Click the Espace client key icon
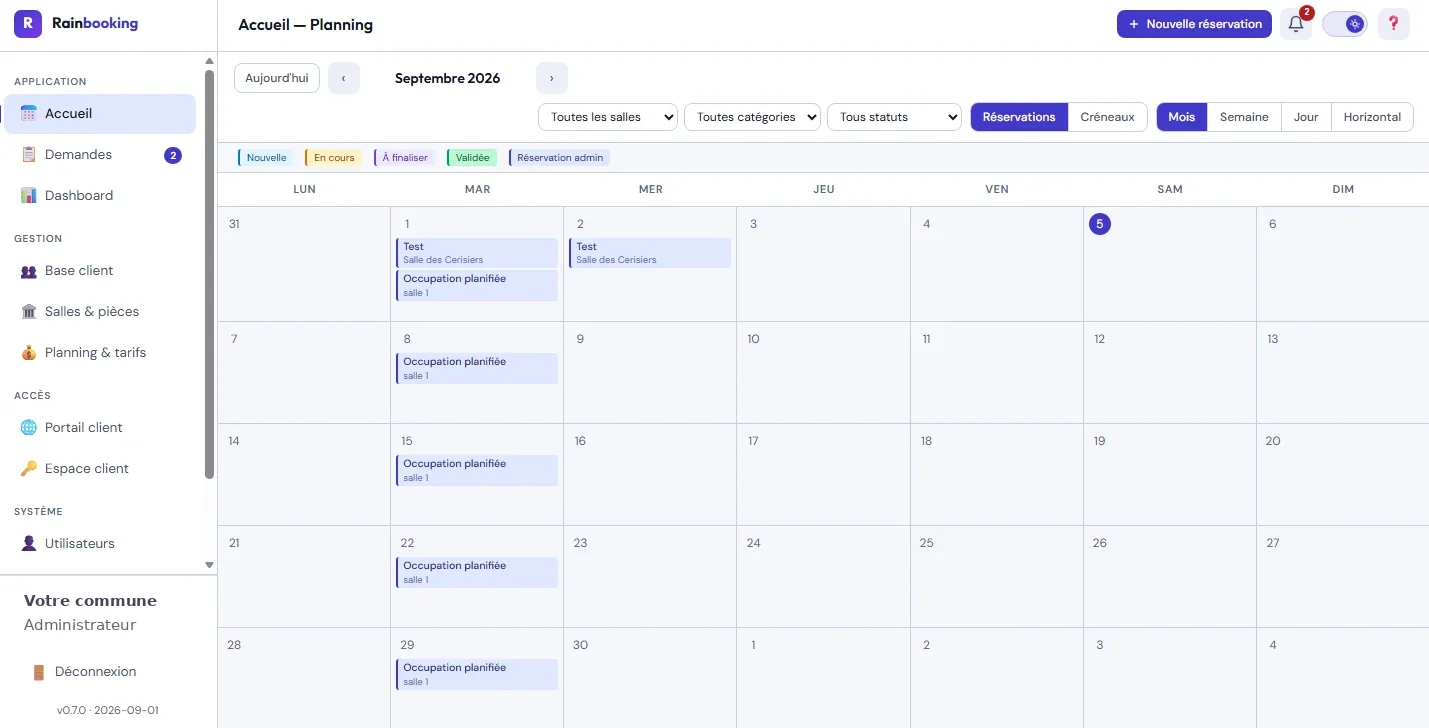Image resolution: width=1429 pixels, height=728 pixels. click(29, 469)
